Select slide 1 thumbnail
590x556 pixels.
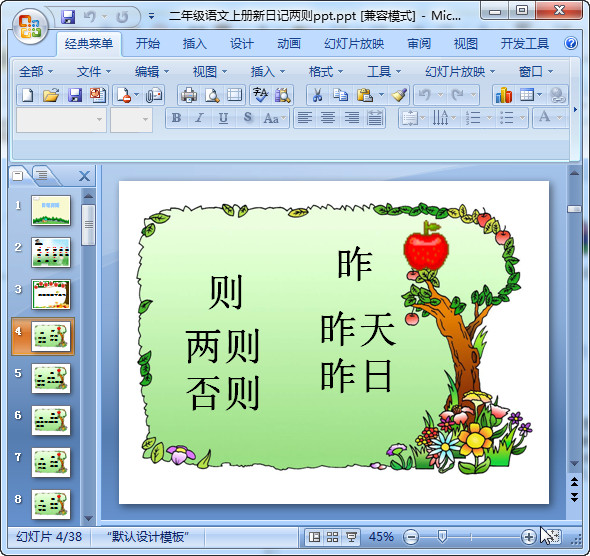coord(51,210)
